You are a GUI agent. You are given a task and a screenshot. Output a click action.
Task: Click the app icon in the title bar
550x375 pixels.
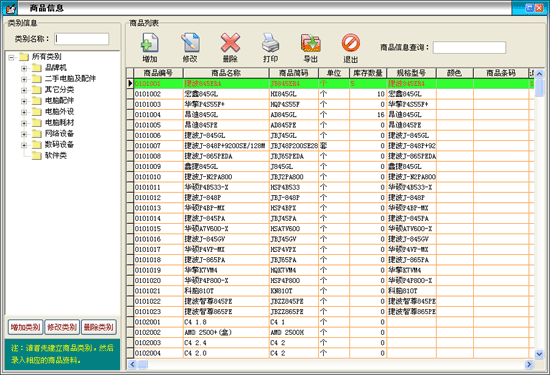[11, 8]
